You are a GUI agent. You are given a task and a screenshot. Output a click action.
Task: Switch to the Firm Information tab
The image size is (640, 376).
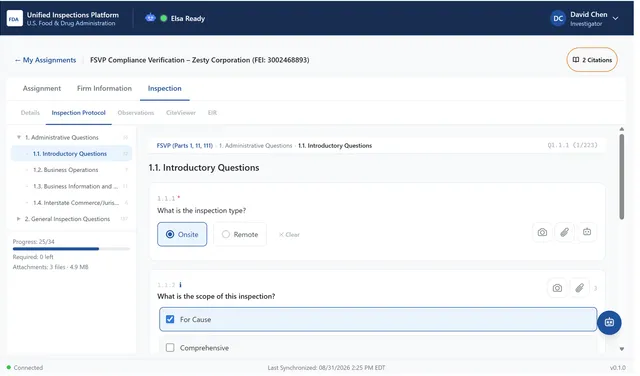104,88
